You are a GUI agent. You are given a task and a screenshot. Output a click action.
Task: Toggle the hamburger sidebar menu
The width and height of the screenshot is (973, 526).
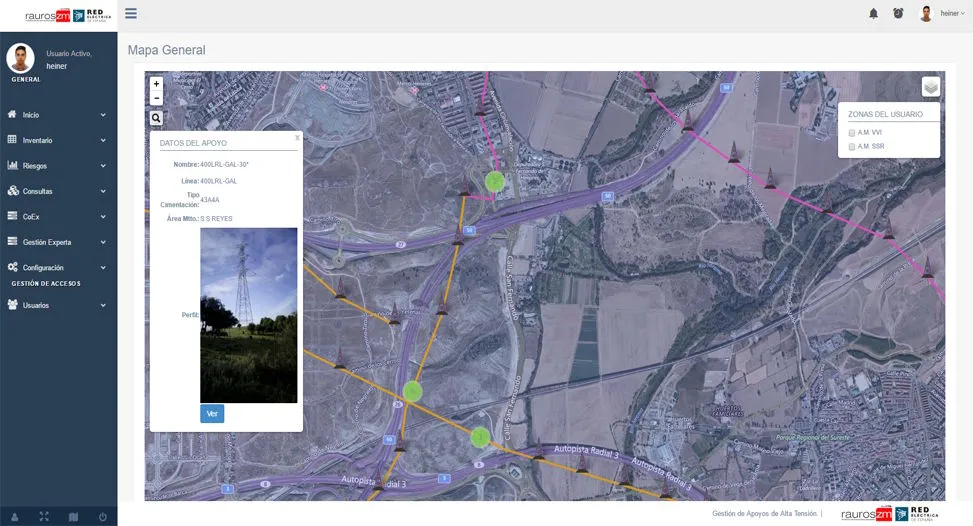(x=131, y=14)
